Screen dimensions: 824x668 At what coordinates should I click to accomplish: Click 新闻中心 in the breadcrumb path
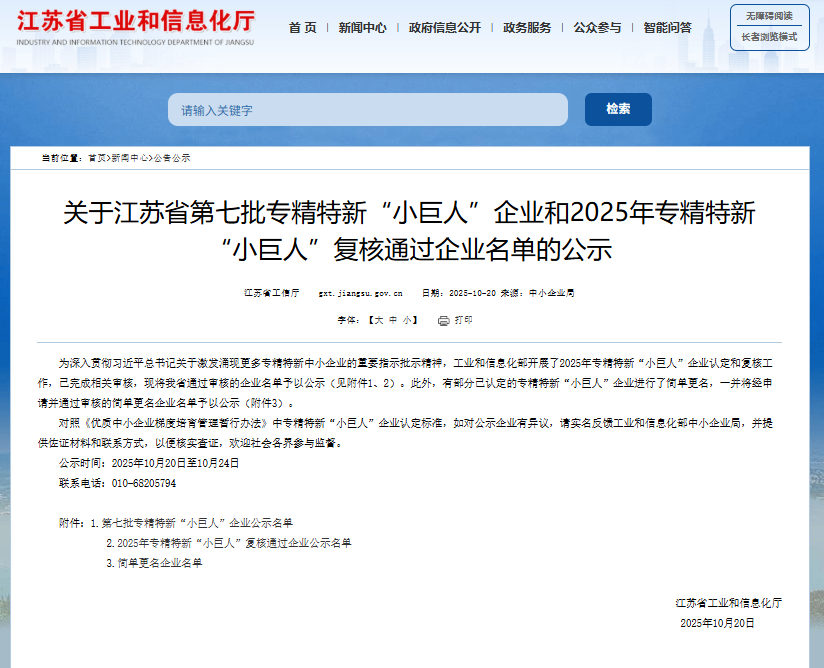(130, 158)
